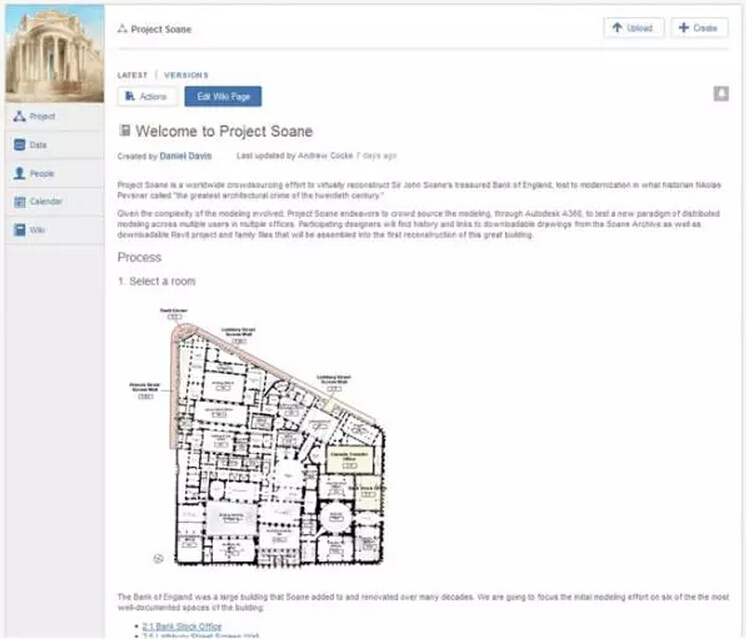Image resolution: width=746 pixels, height=643 pixels.
Task: Select the Tivoli Corner label on floor plan
Action: click(173, 312)
